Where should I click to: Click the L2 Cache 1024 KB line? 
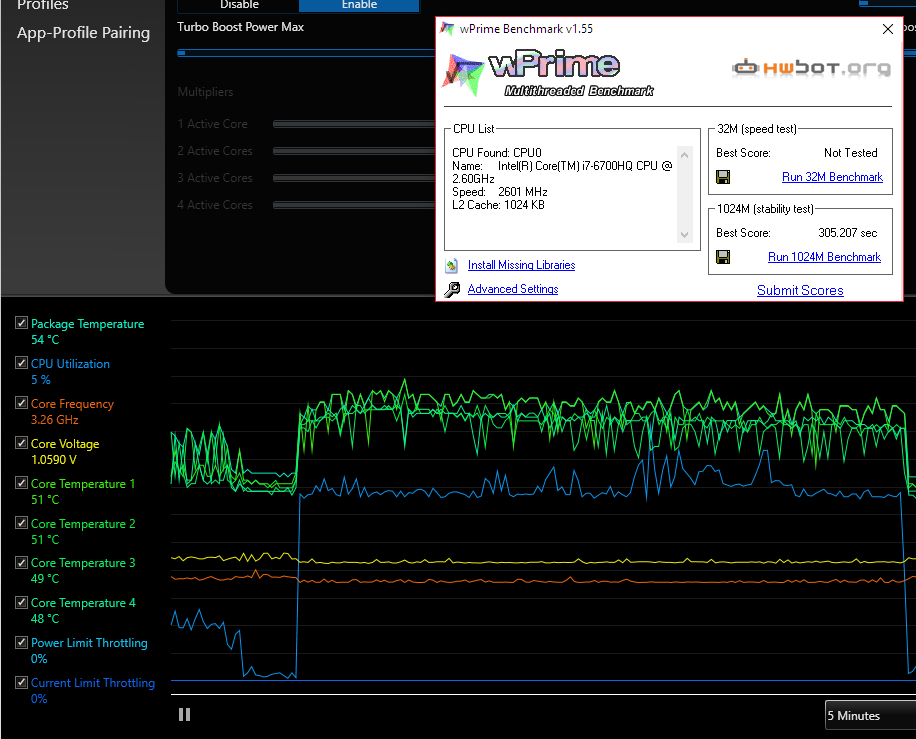pyautogui.click(x=498, y=205)
